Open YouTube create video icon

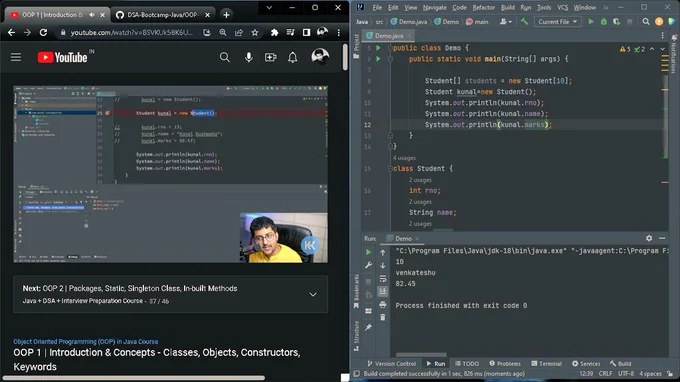(271, 57)
